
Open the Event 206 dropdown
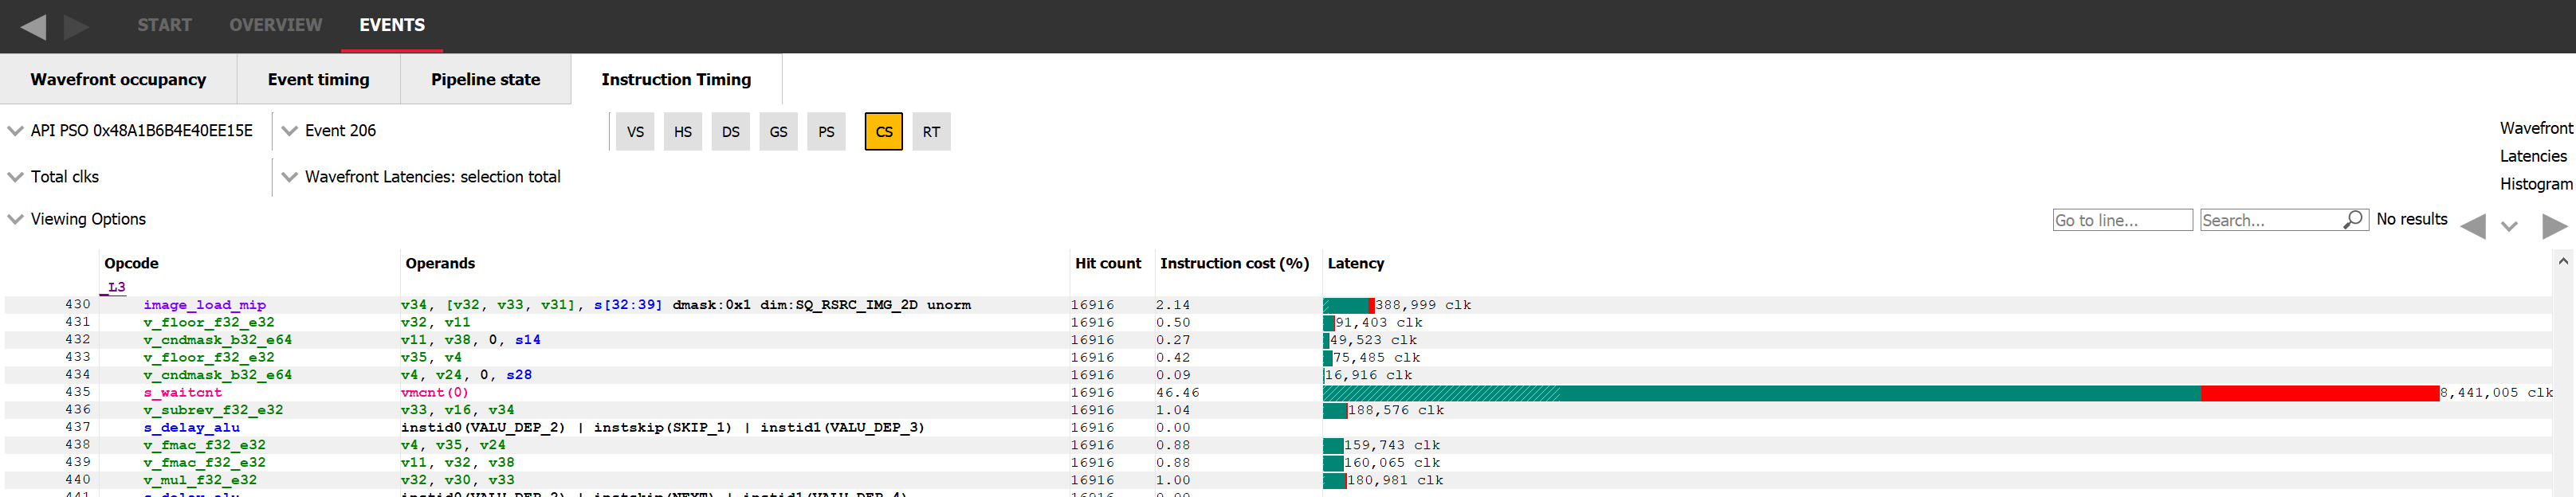click(330, 131)
